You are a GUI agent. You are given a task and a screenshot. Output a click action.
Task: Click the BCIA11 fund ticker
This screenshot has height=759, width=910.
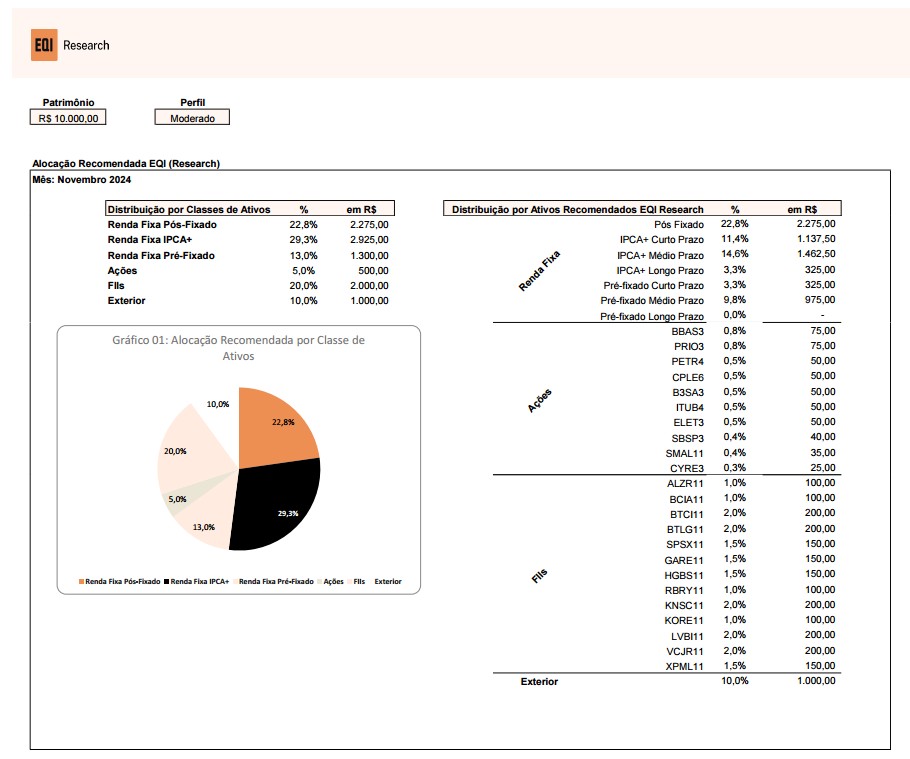point(687,499)
